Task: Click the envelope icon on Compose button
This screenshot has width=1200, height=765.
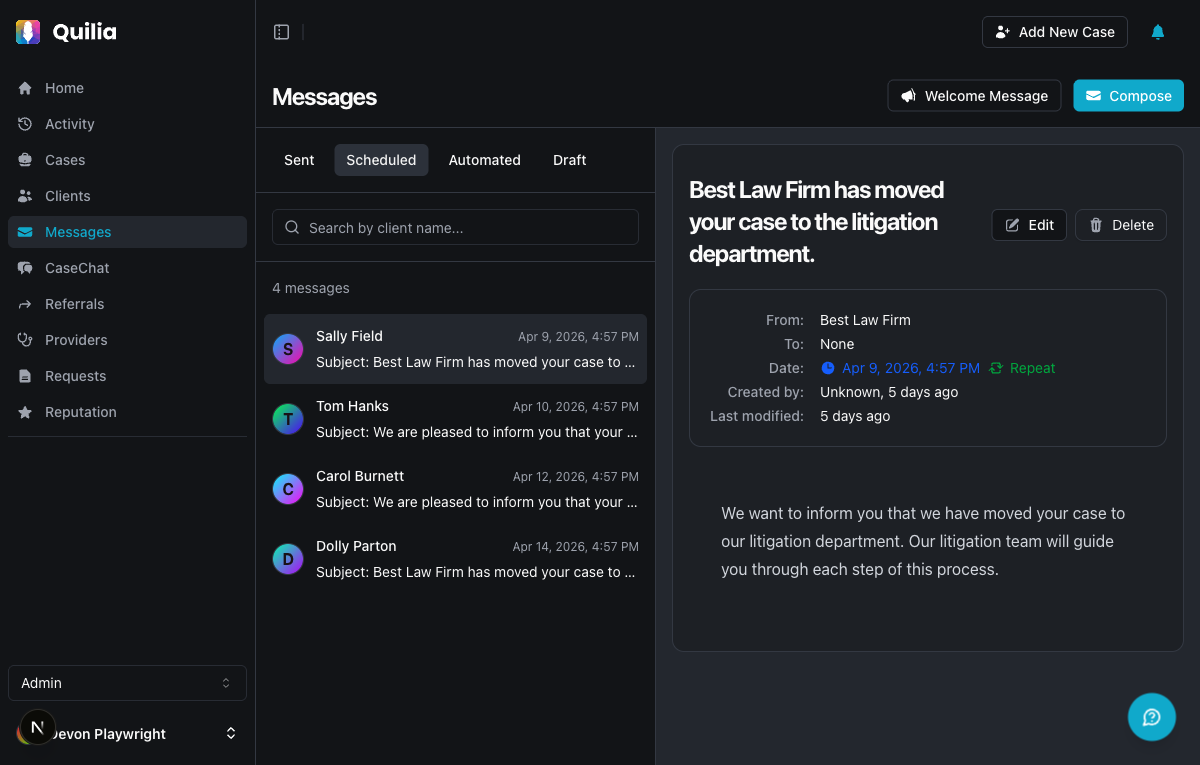Action: (x=1094, y=95)
